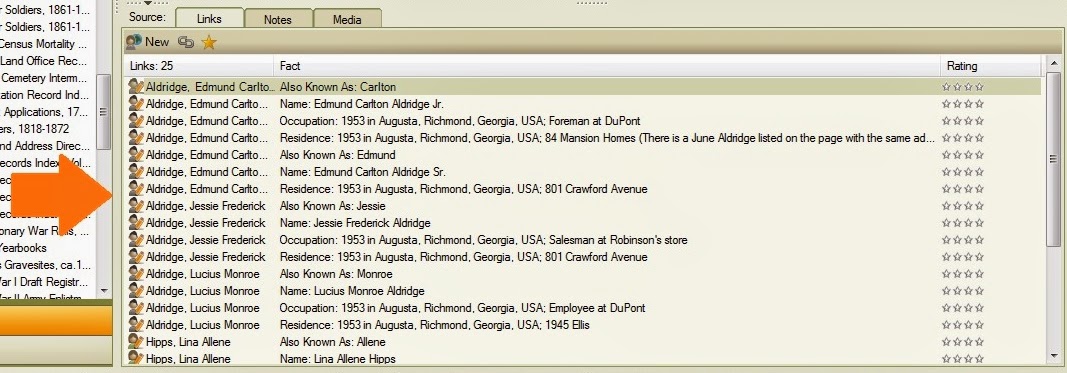
Task: Select 'Applications, 17...' source in left list
Action: click(x=44, y=112)
